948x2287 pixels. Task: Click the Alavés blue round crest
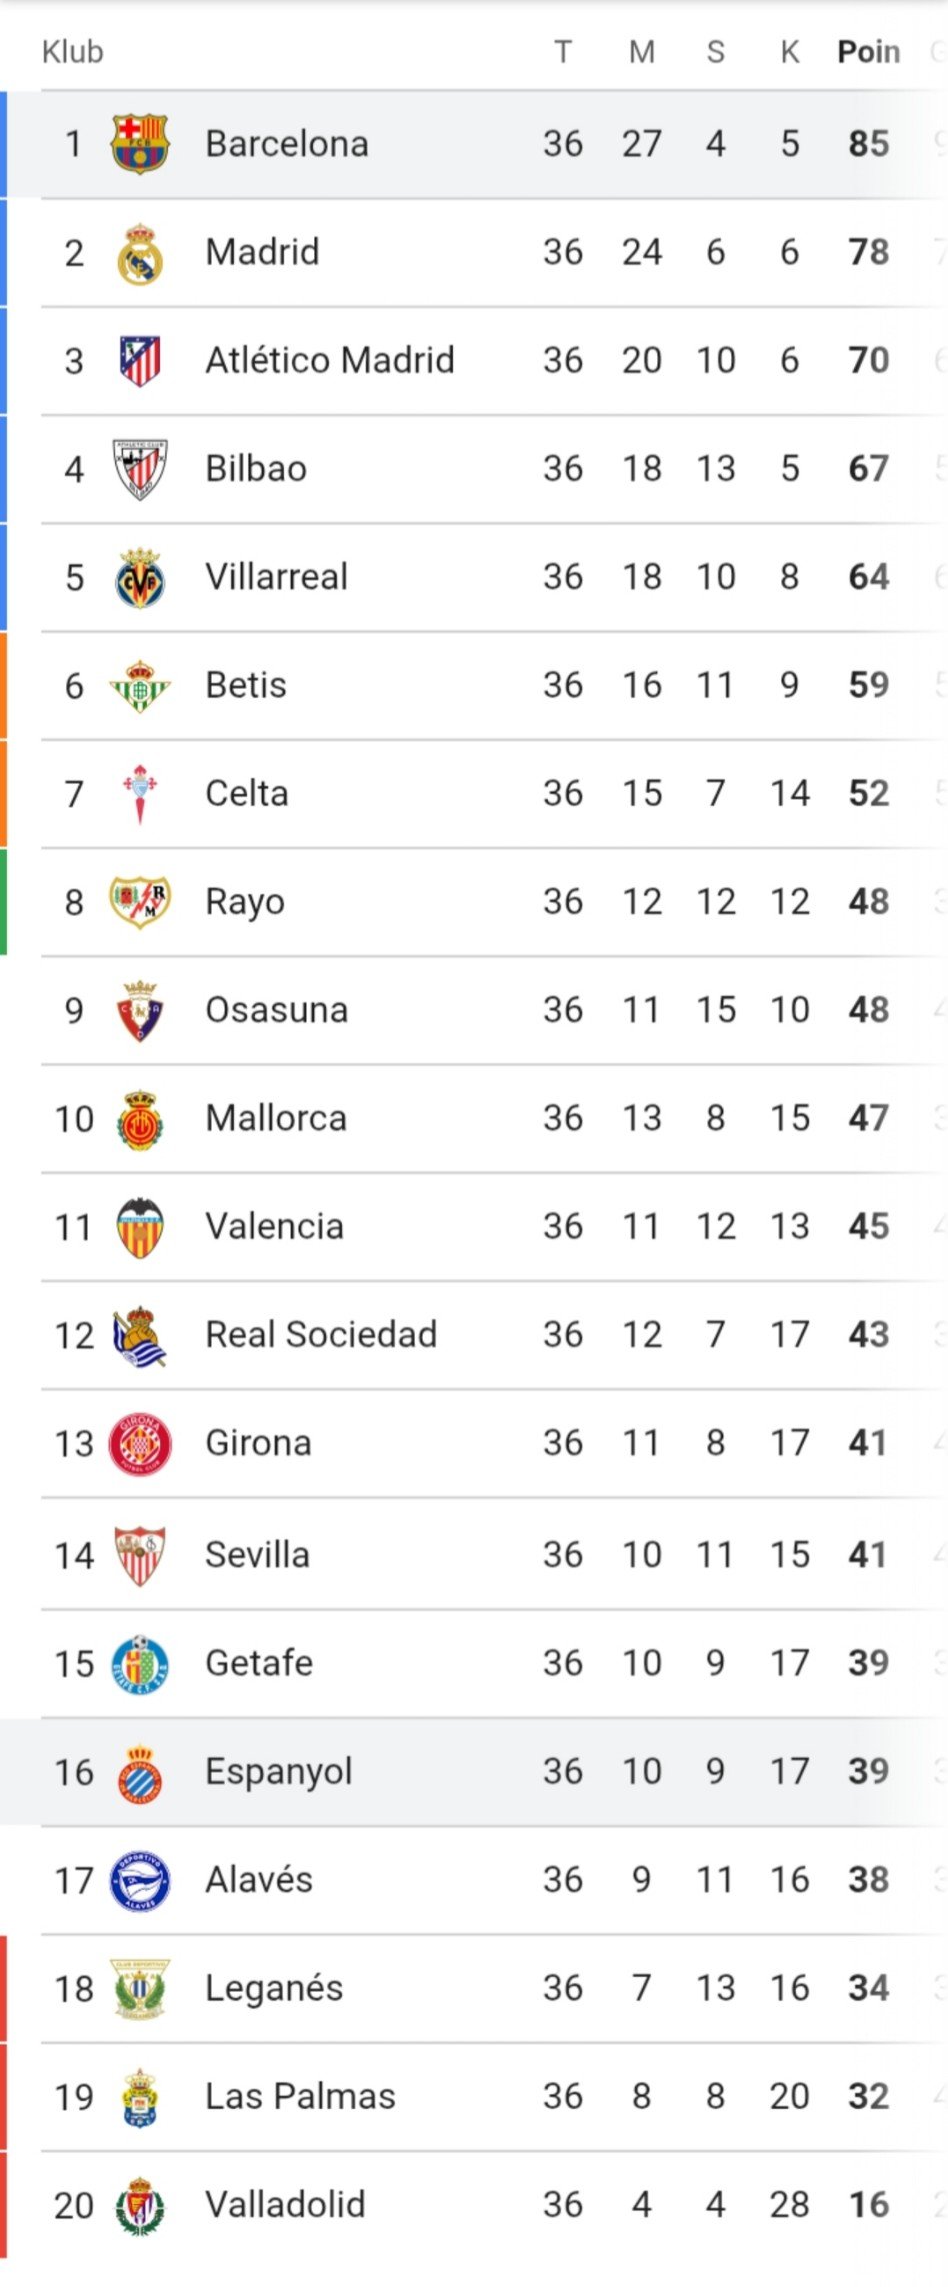pos(140,1881)
